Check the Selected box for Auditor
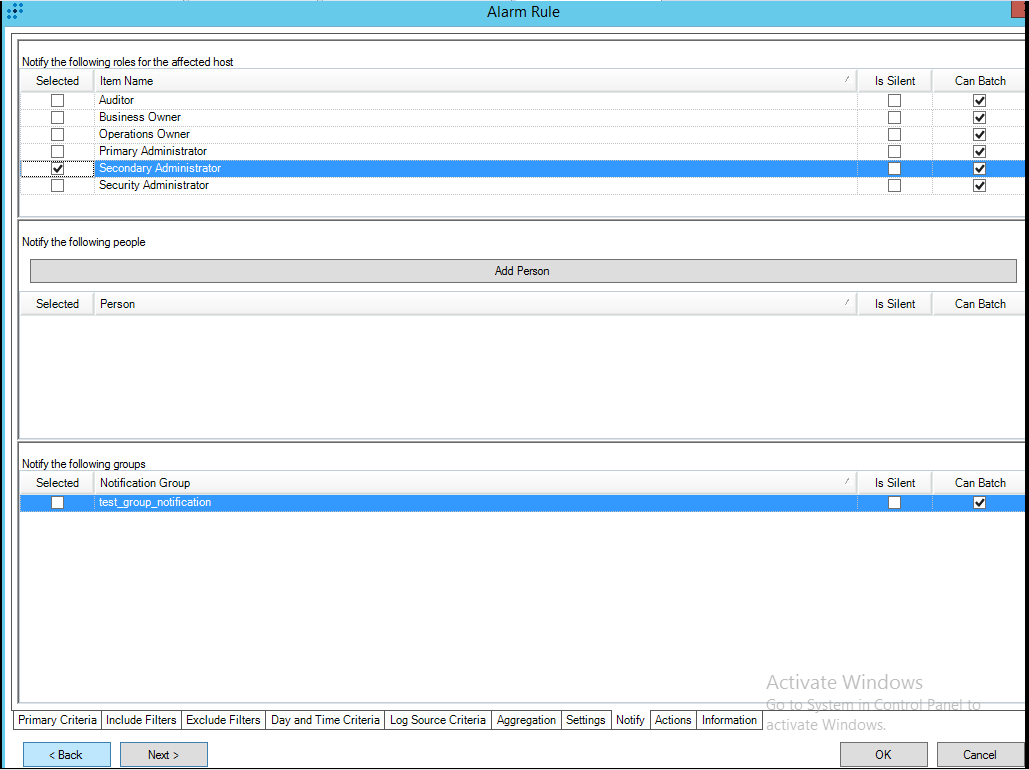The width and height of the screenshot is (1029, 770). (57, 99)
